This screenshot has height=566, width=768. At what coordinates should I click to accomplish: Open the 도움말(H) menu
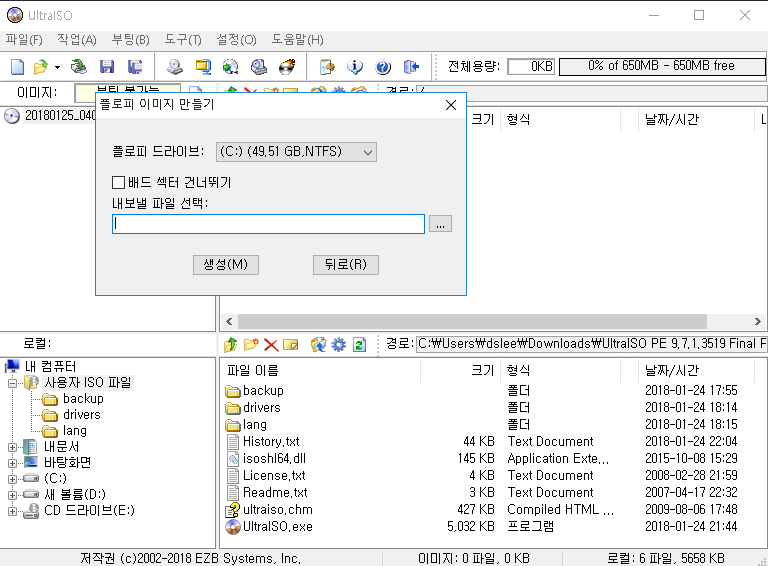(x=297, y=40)
